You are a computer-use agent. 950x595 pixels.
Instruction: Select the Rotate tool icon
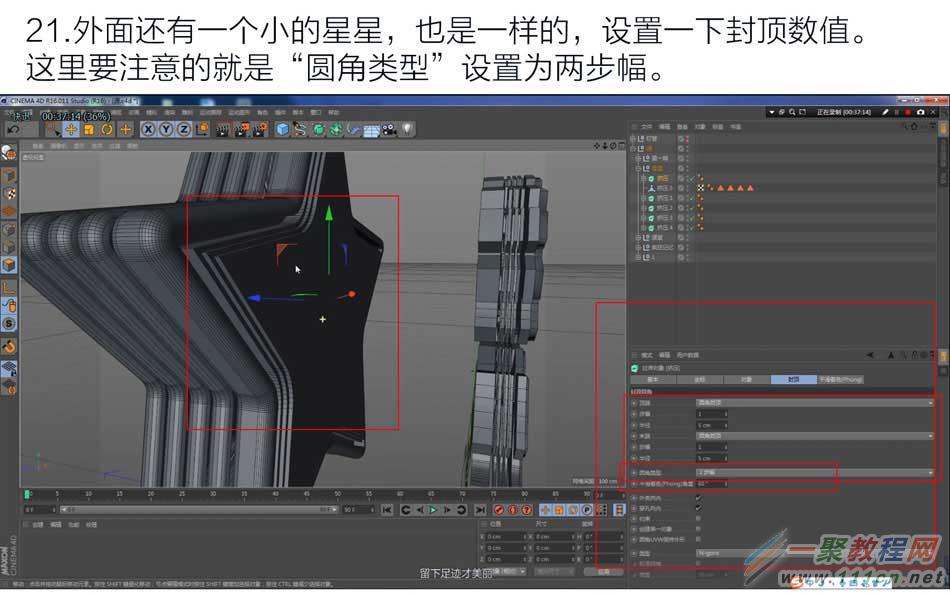click(107, 130)
